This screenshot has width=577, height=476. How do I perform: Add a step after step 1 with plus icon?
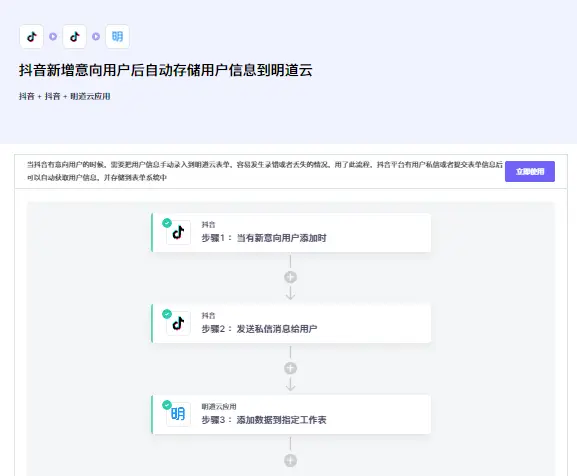point(290,277)
